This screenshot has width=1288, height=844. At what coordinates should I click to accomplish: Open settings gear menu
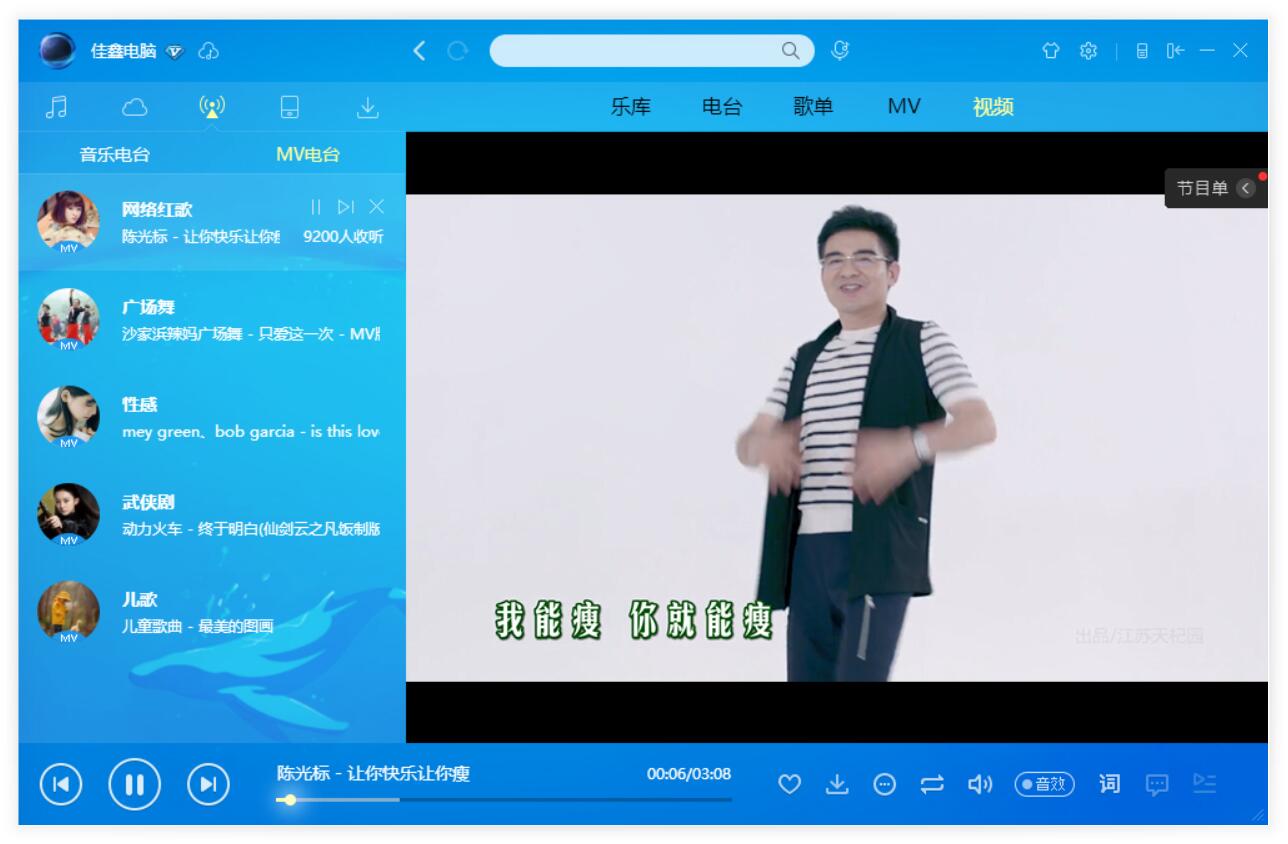point(1088,50)
